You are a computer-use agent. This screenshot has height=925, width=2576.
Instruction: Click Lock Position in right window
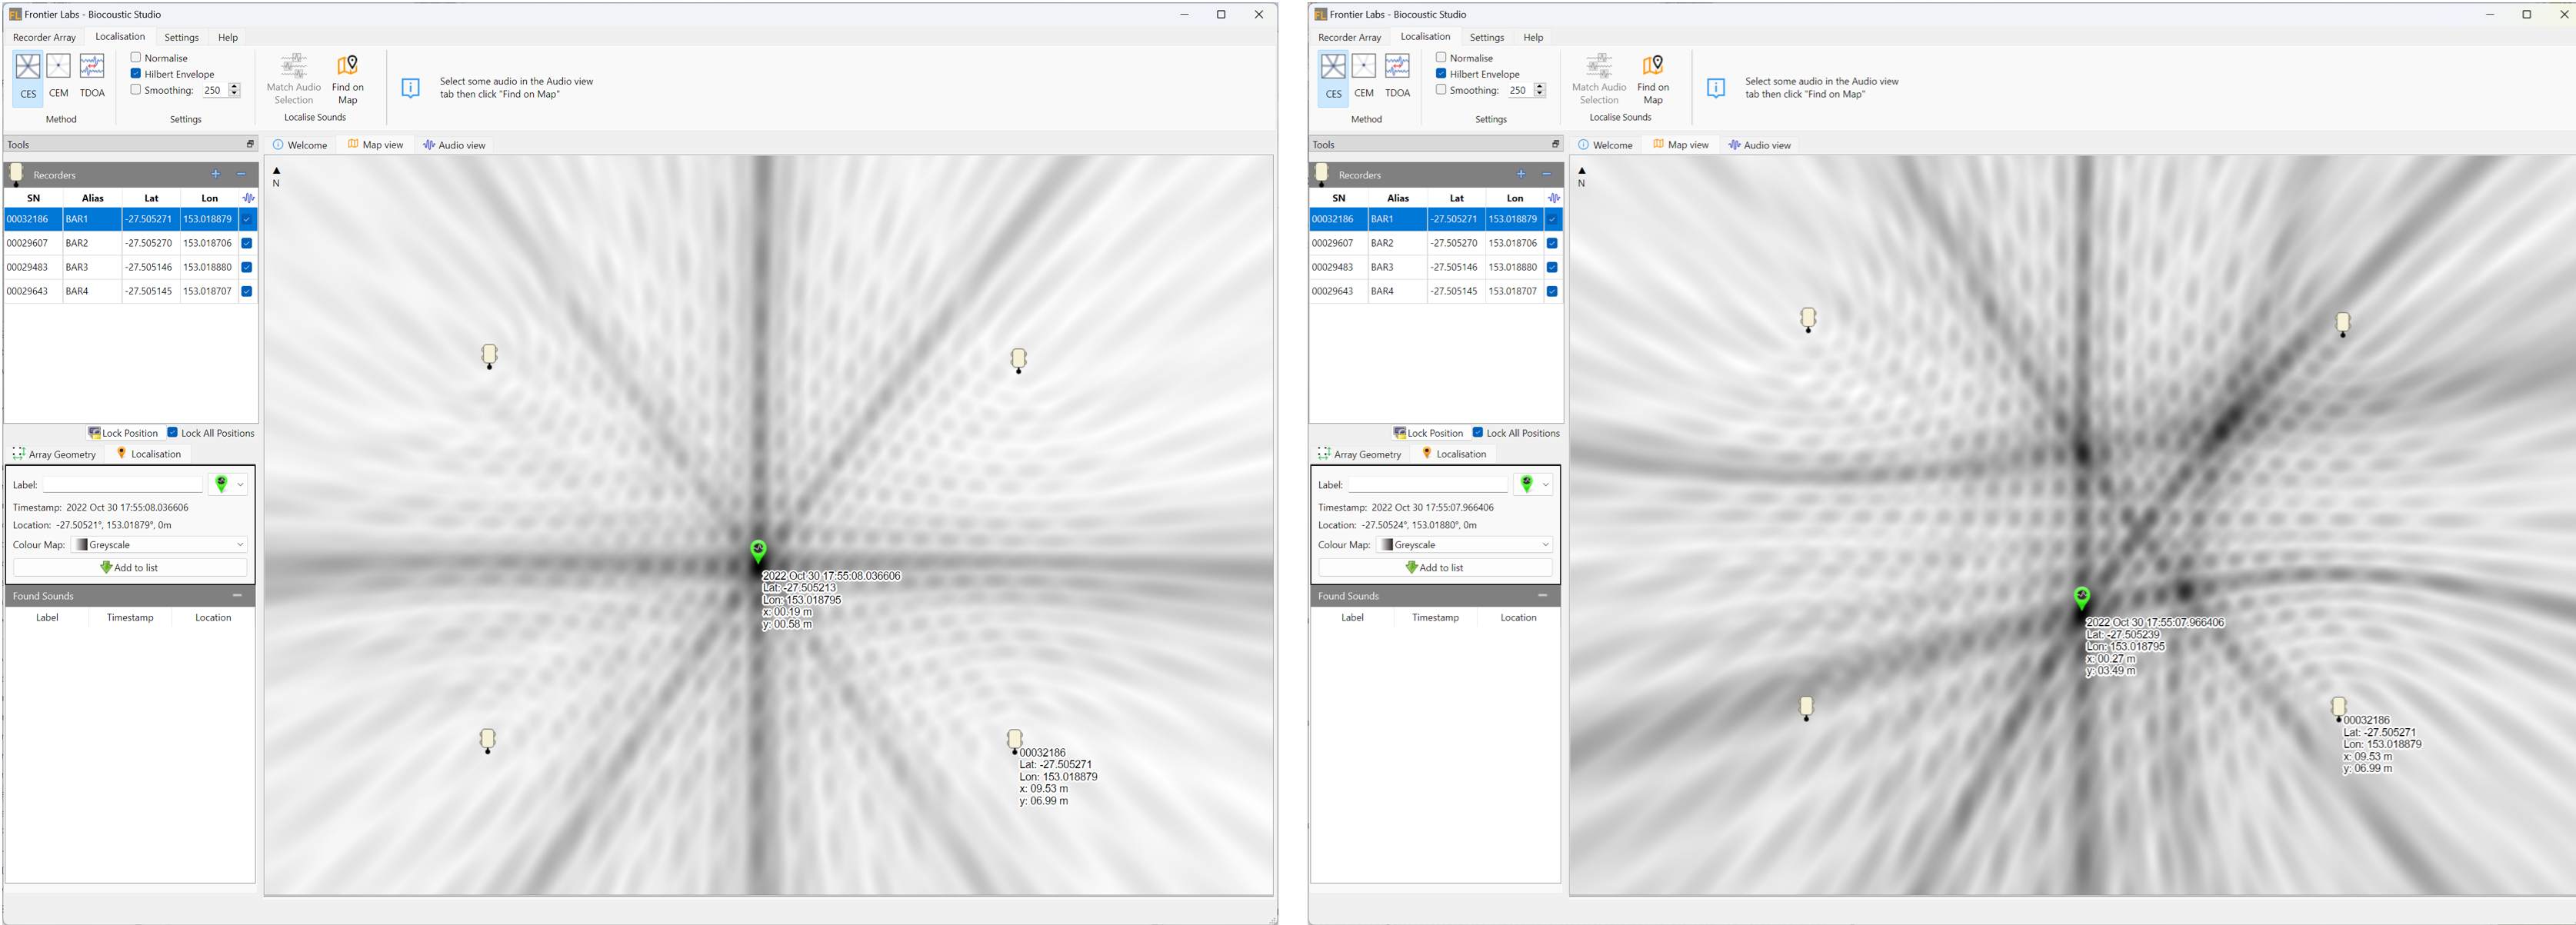point(1429,433)
